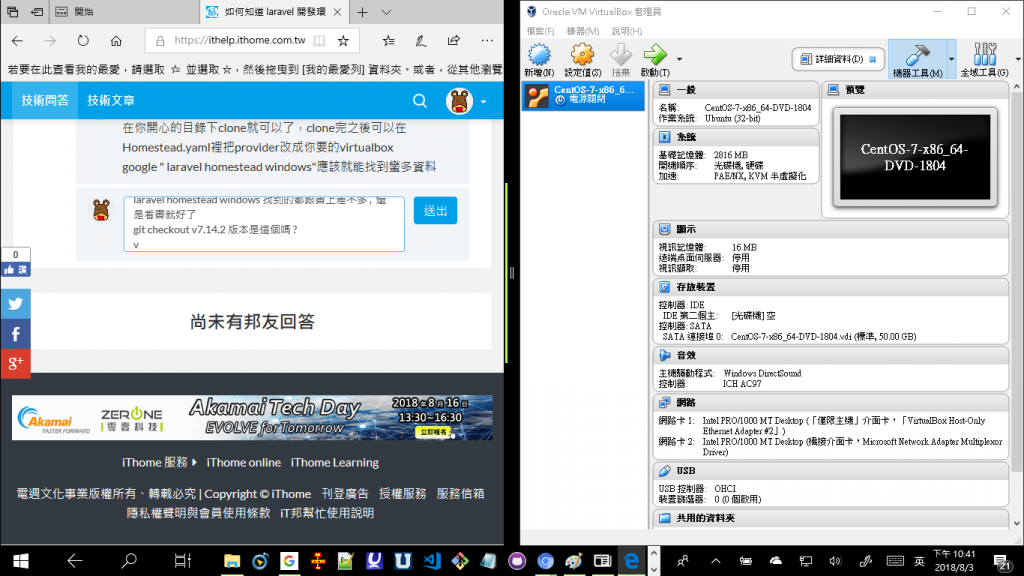
Task: Open the Start button dropdown arrow
Action: (679, 59)
